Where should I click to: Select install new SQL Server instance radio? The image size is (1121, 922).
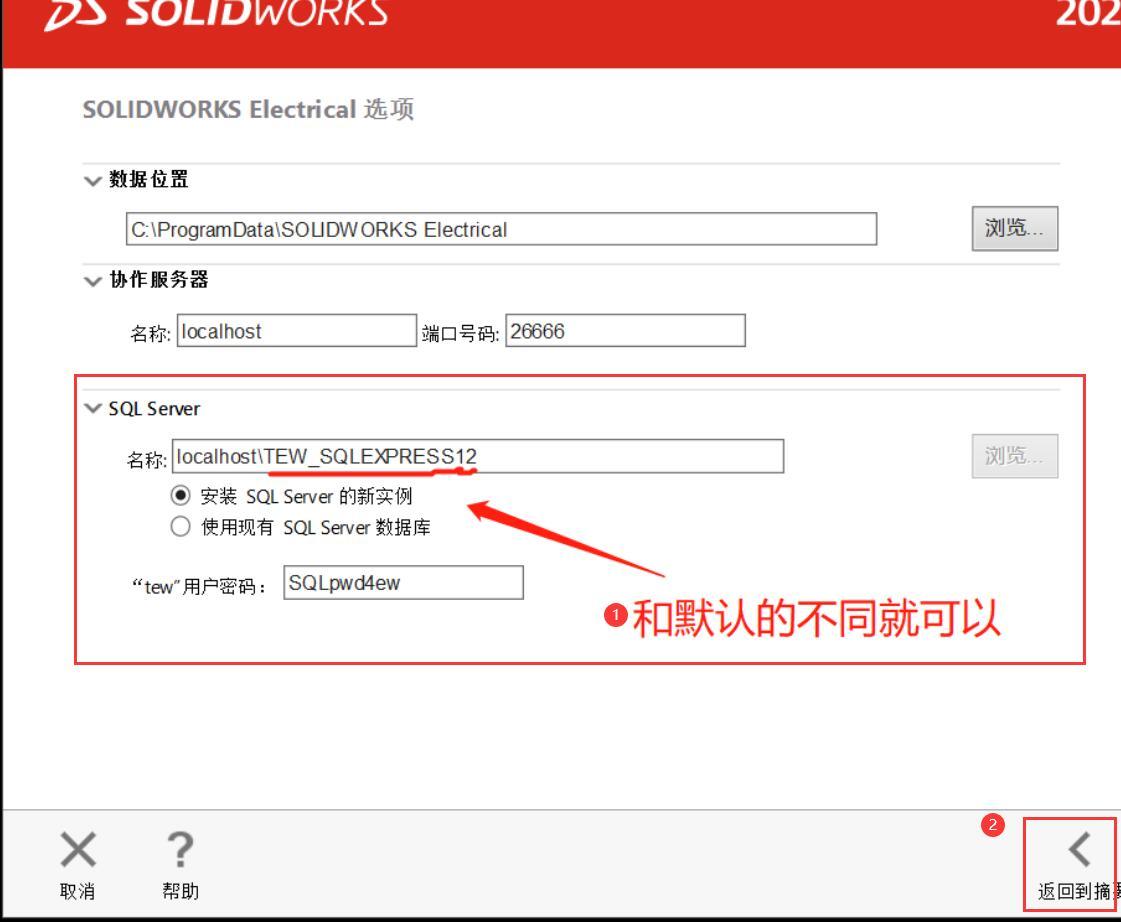tap(180, 495)
